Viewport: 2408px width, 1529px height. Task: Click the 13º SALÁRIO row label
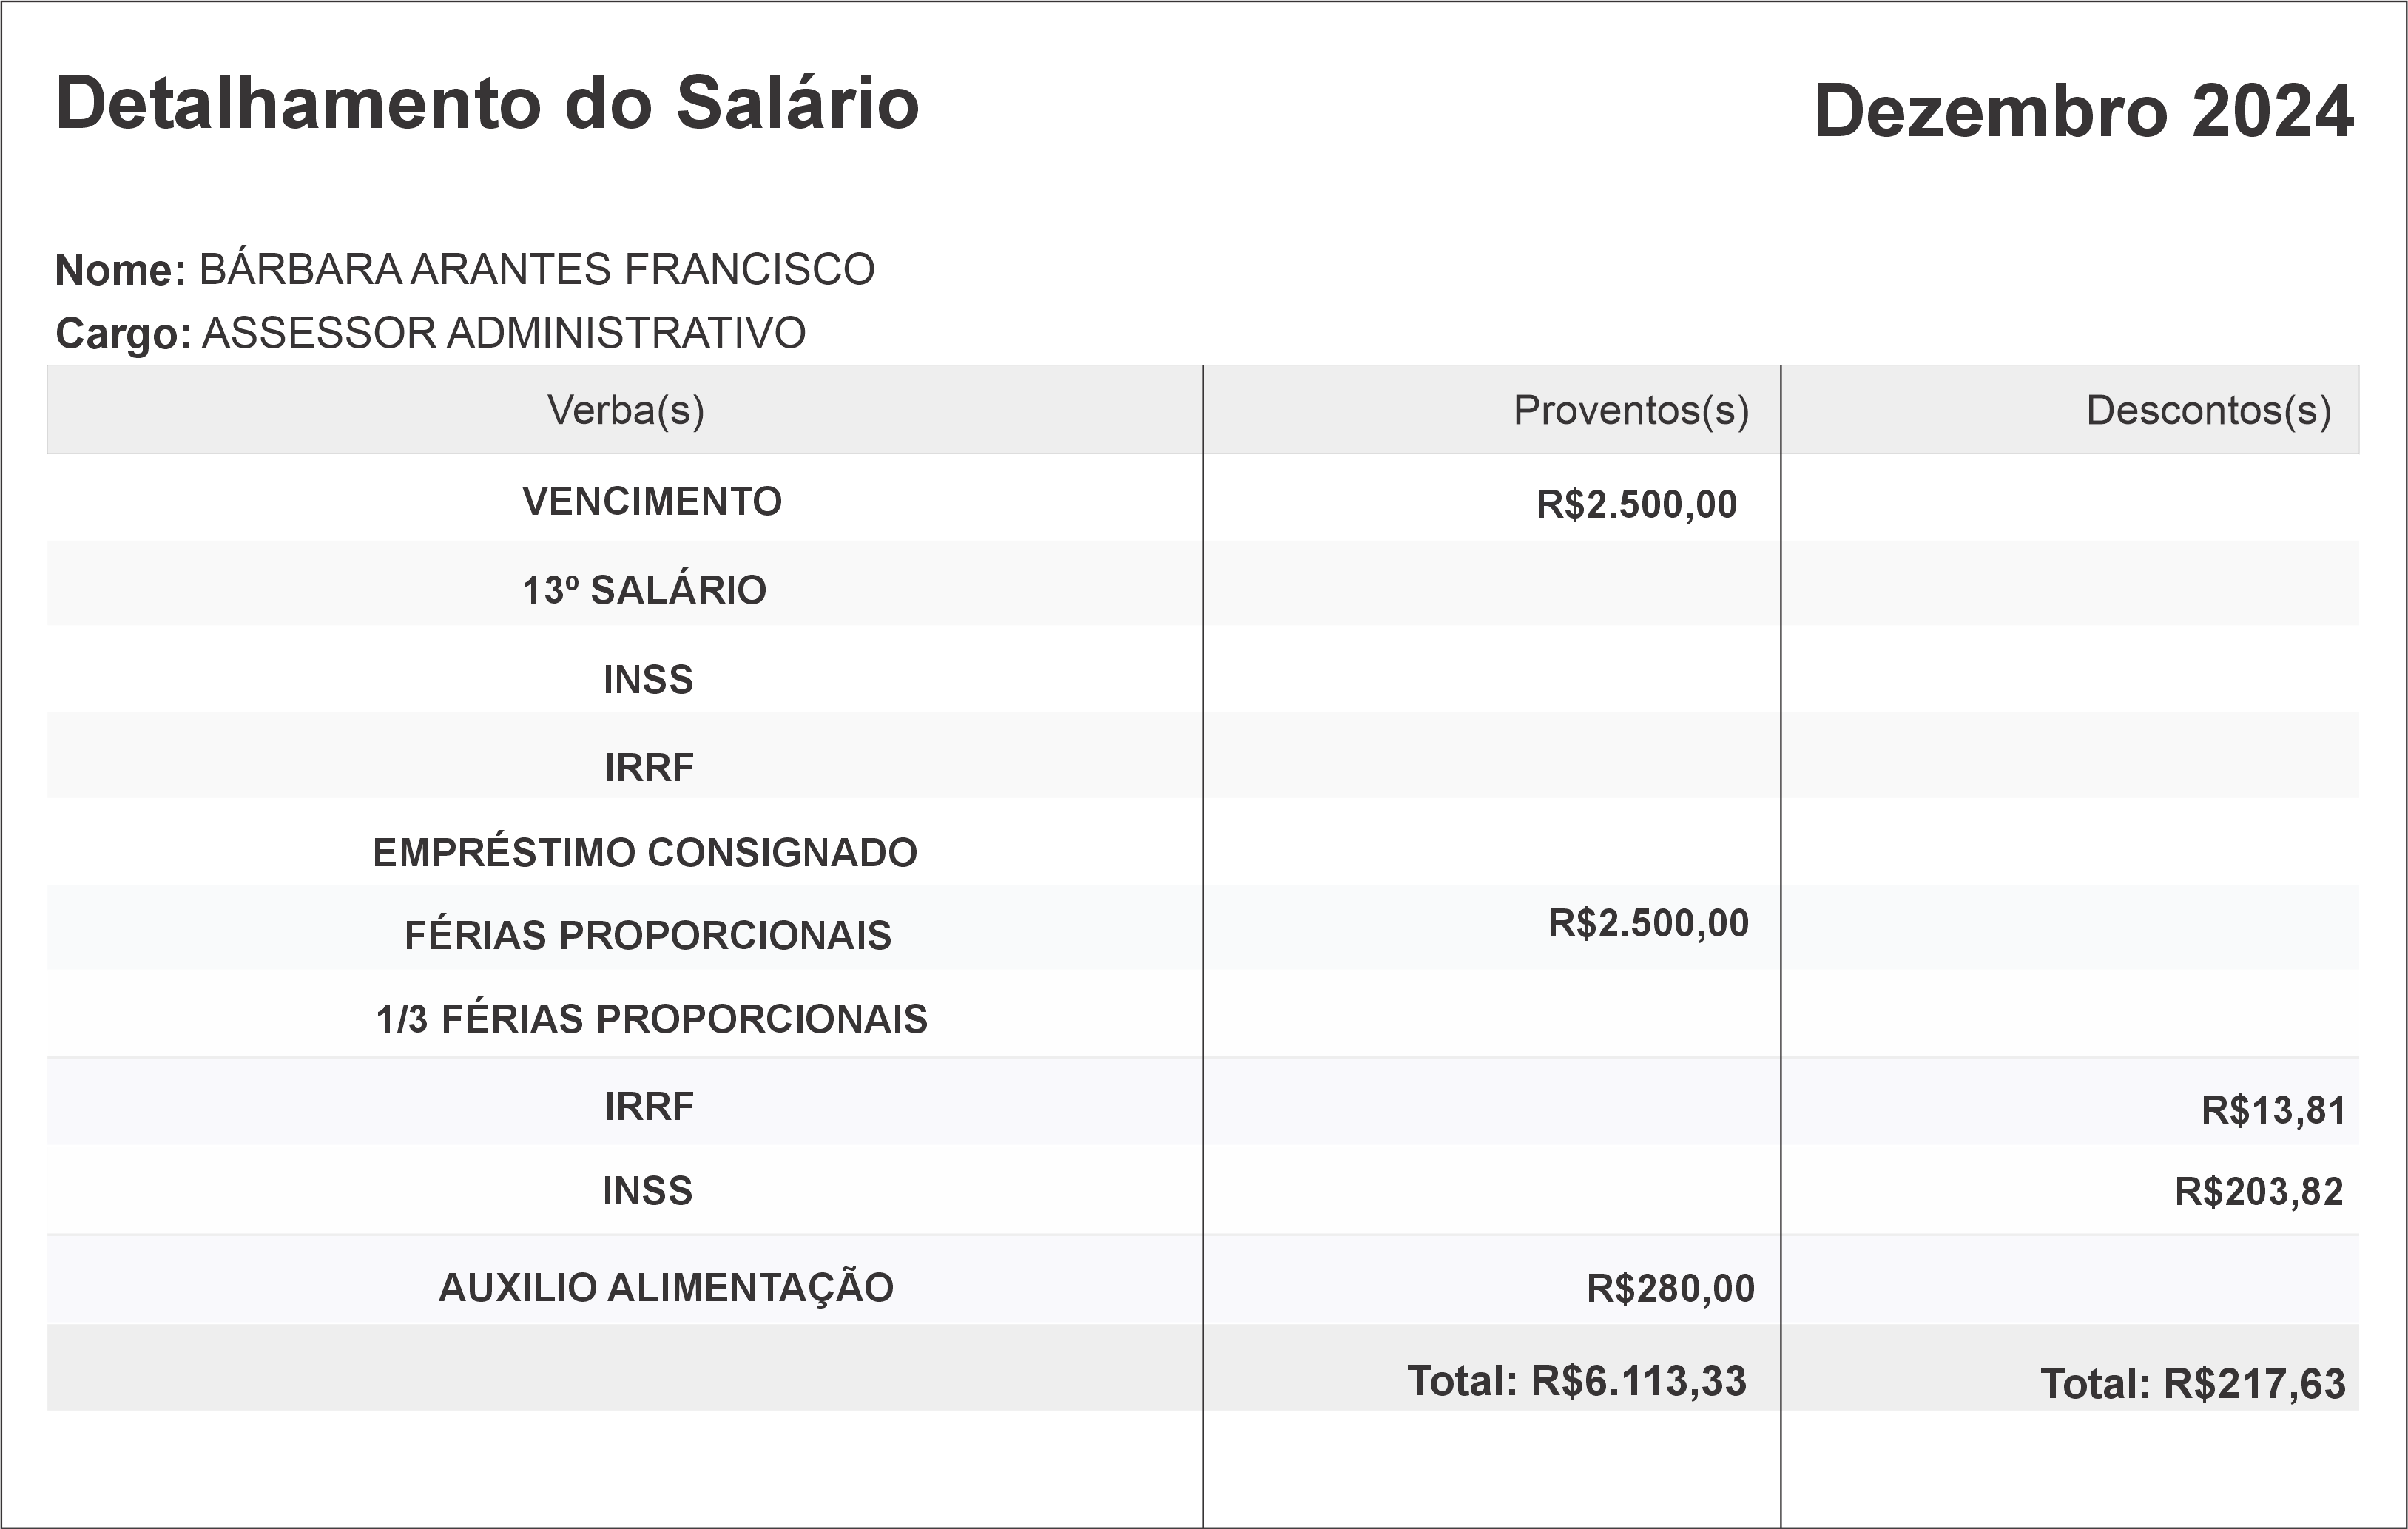644,590
